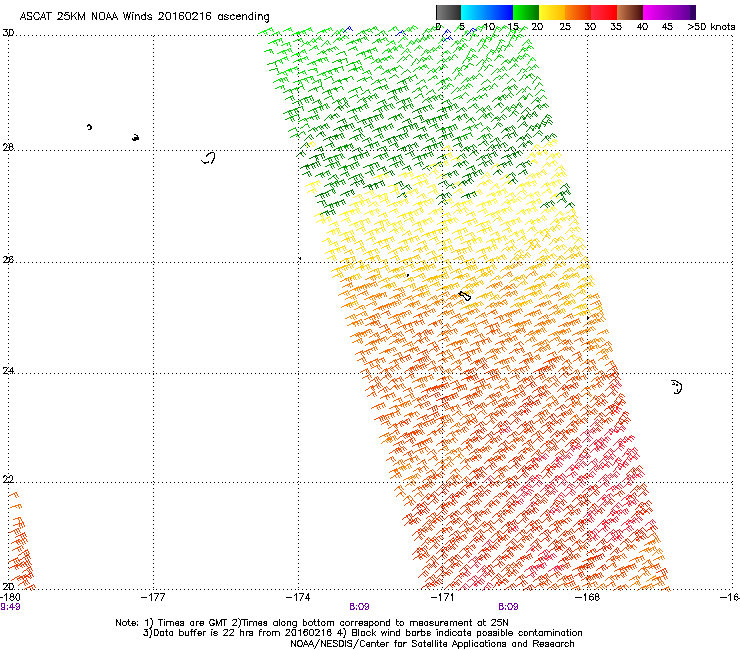Click the '45' legend scale label
740x650 pixels.
pyautogui.click(x=667, y=27)
